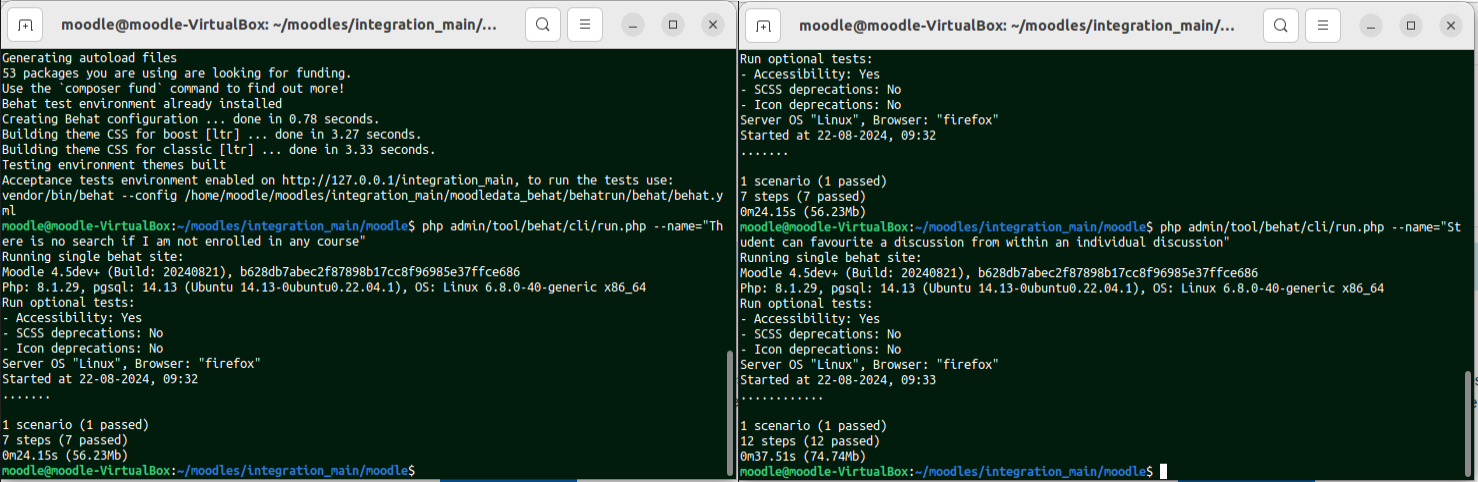Click "53 packages you are using" funding line
1478x482 pixels.
coord(176,73)
